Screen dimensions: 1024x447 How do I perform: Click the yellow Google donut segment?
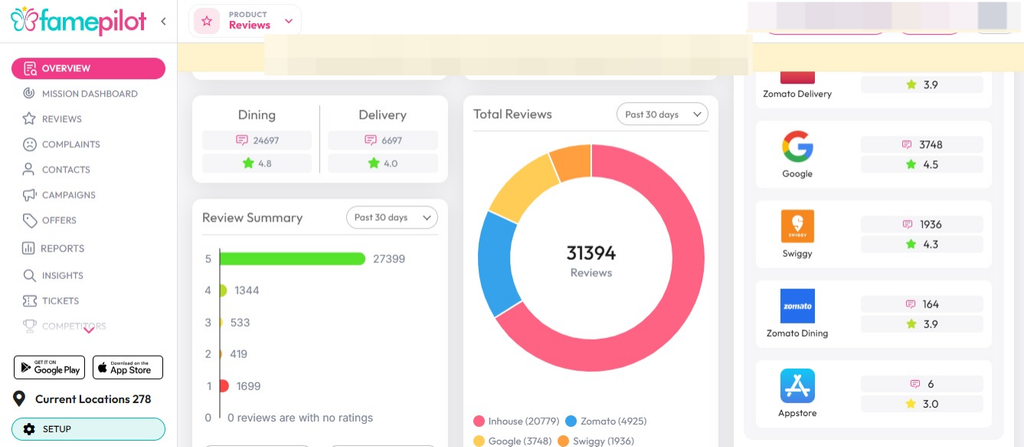524,186
